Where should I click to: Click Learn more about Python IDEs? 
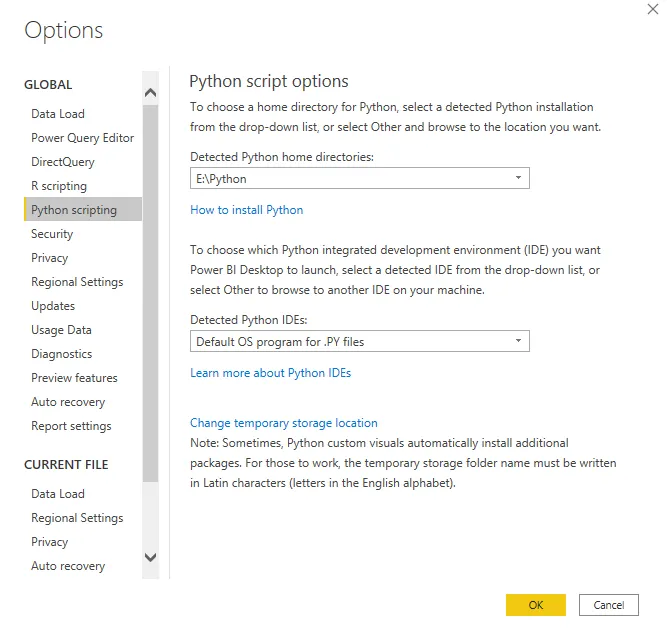(270, 373)
